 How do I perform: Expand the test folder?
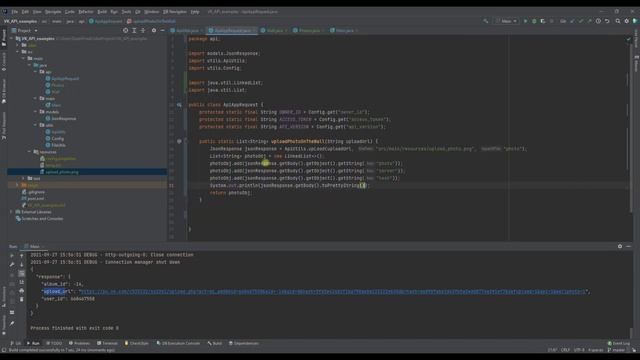(24, 178)
